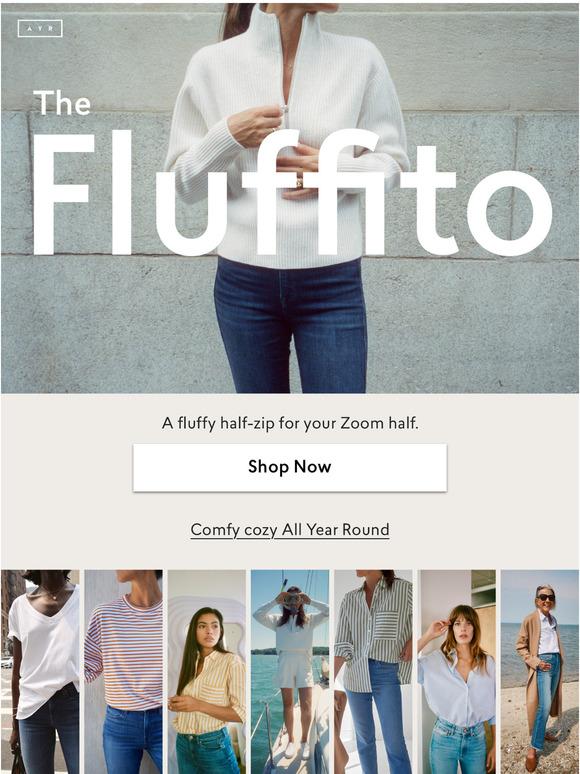This screenshot has height=774, width=580.
Task: Click the AYR logo in the corner
Action: point(40,29)
